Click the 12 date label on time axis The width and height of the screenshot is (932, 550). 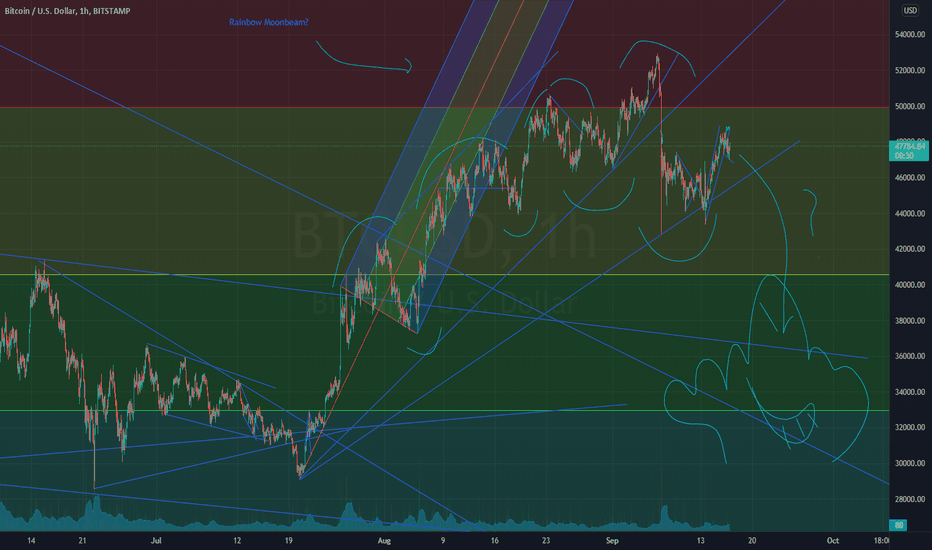pos(237,540)
